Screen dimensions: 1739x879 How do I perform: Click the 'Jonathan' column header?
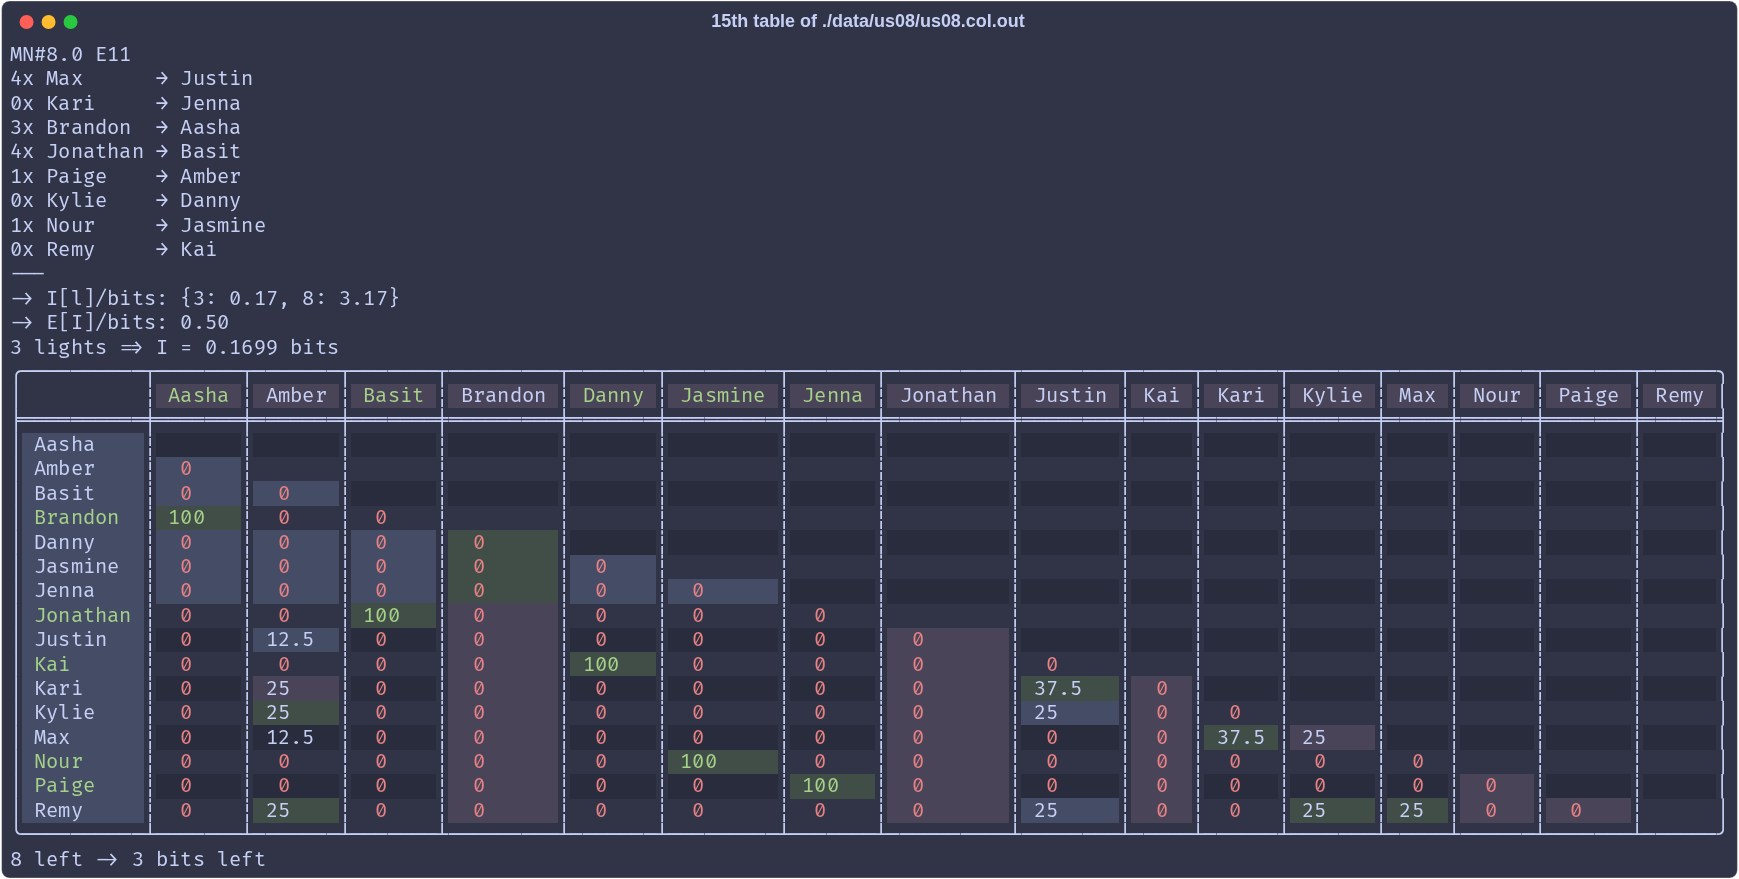[x=949, y=395]
